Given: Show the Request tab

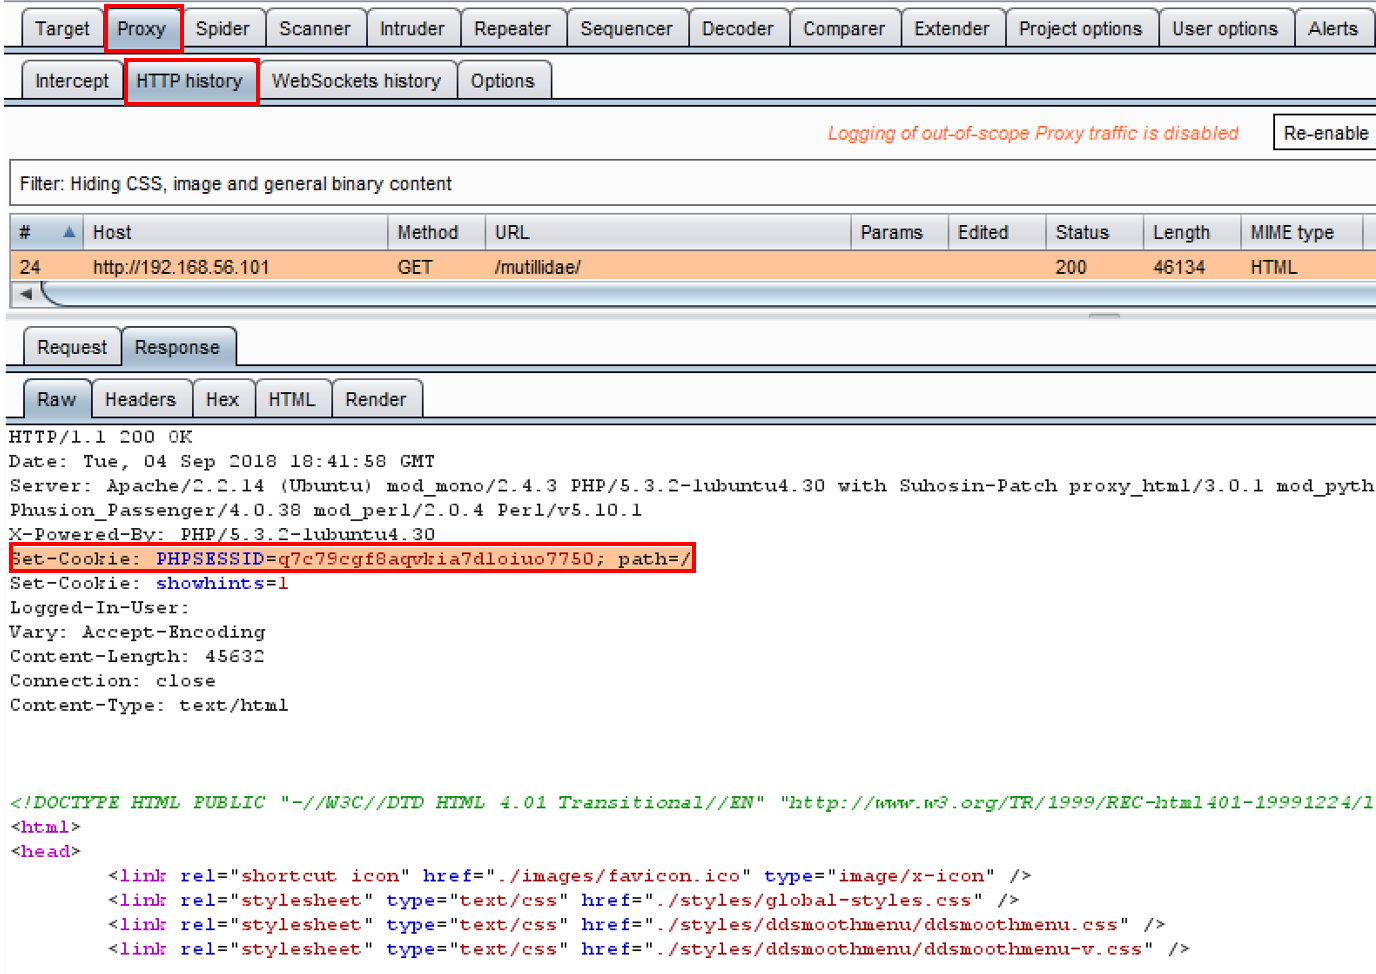Looking at the screenshot, I should (71, 347).
